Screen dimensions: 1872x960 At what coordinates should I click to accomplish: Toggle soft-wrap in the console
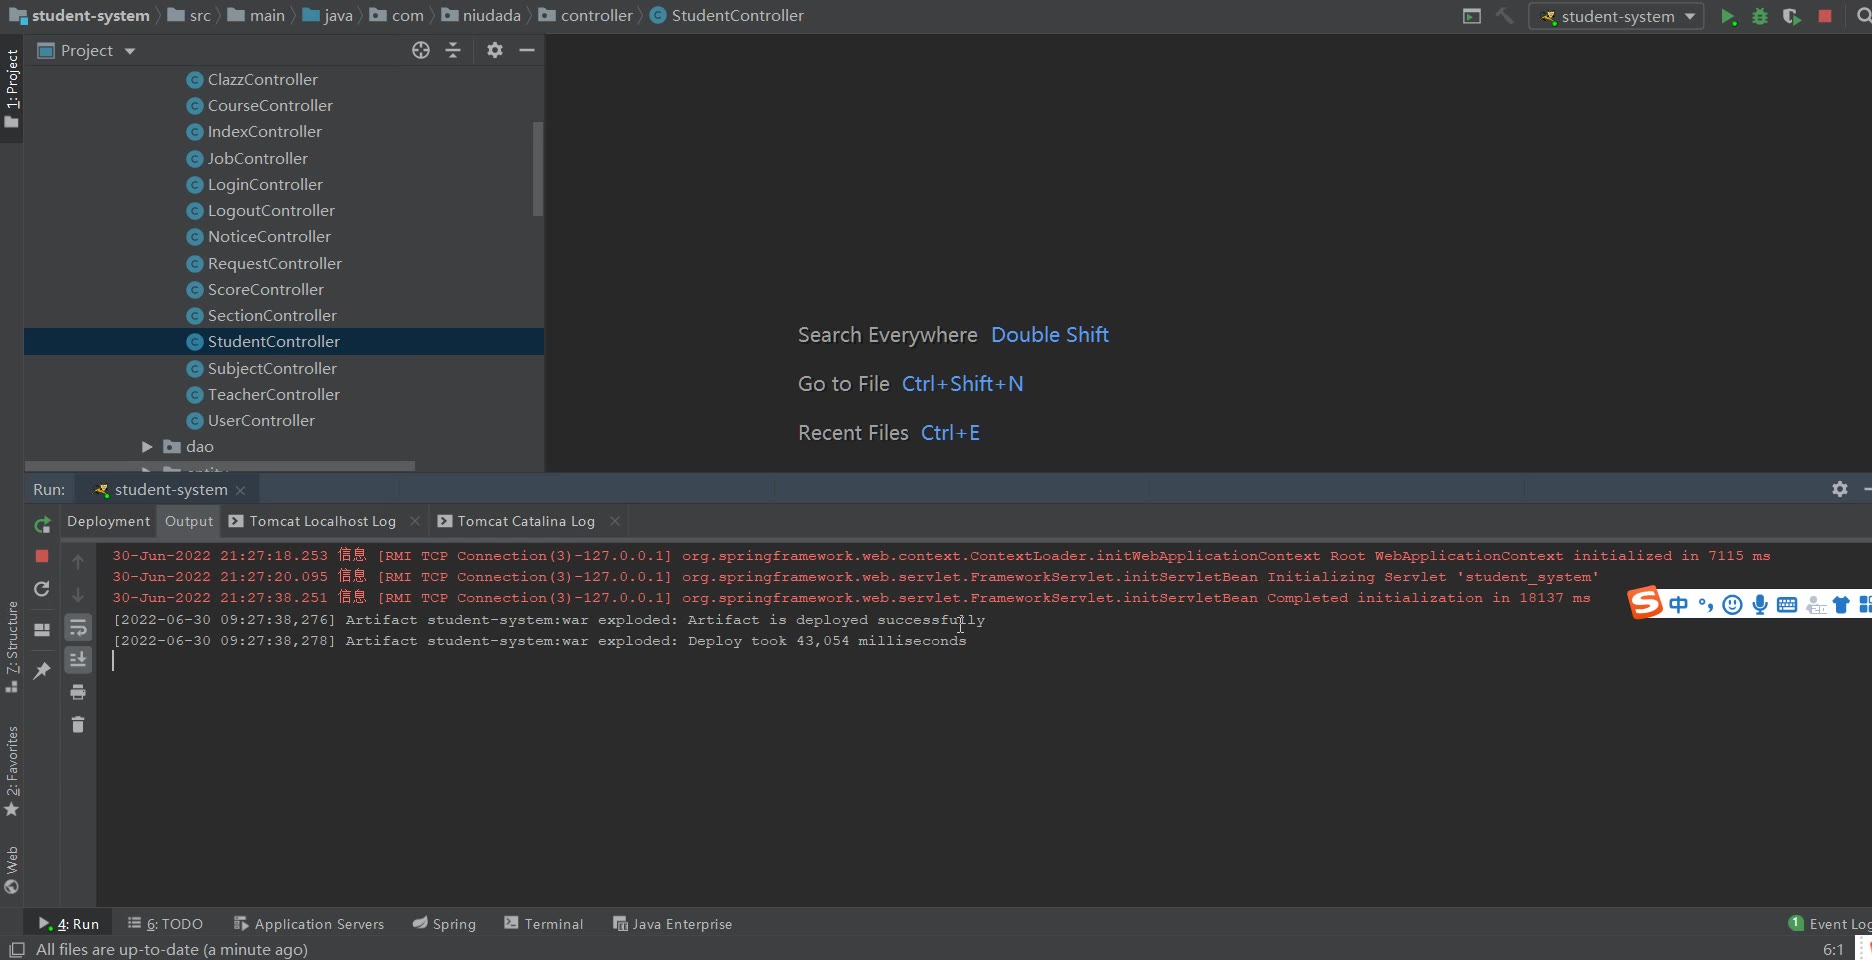[x=78, y=628]
